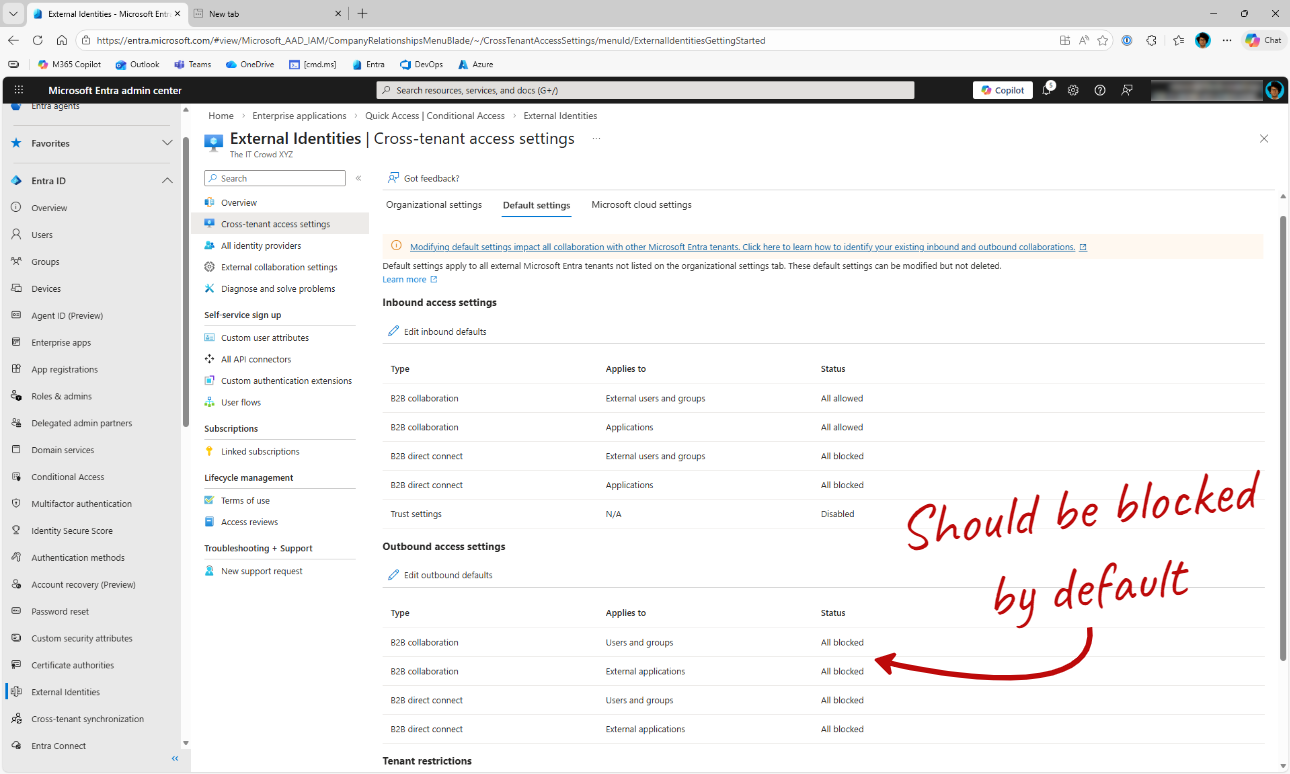Select External Identities in left navigation
Screen dimensions: 1290x774
(x=65, y=692)
